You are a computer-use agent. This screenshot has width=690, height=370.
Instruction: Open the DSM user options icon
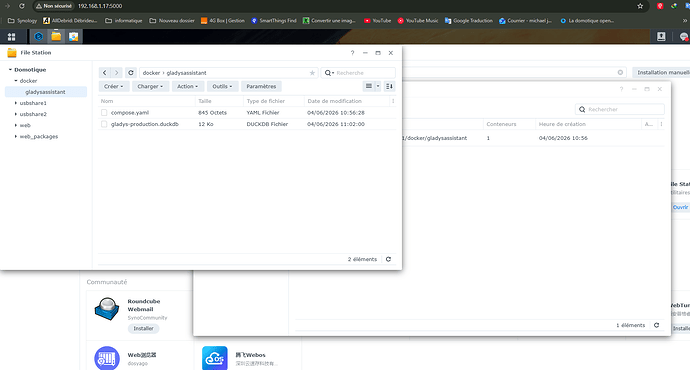click(x=661, y=37)
